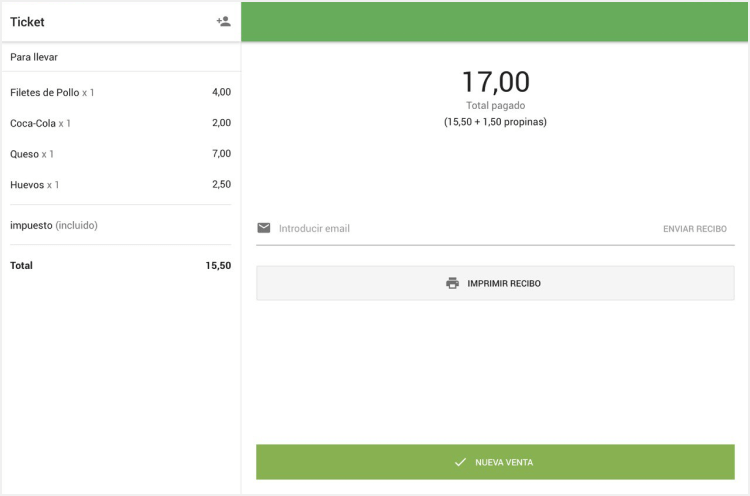Click the Total pagado label

pyautogui.click(x=495, y=105)
